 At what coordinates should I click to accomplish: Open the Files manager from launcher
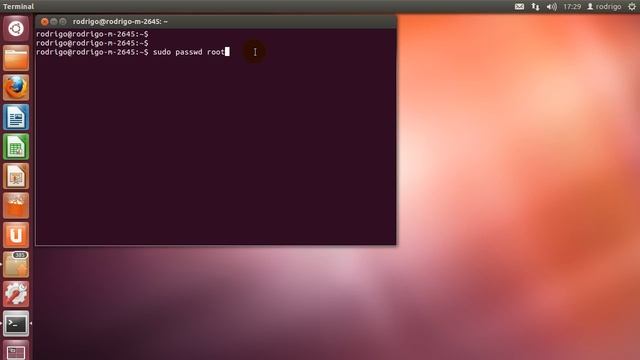tap(16, 58)
